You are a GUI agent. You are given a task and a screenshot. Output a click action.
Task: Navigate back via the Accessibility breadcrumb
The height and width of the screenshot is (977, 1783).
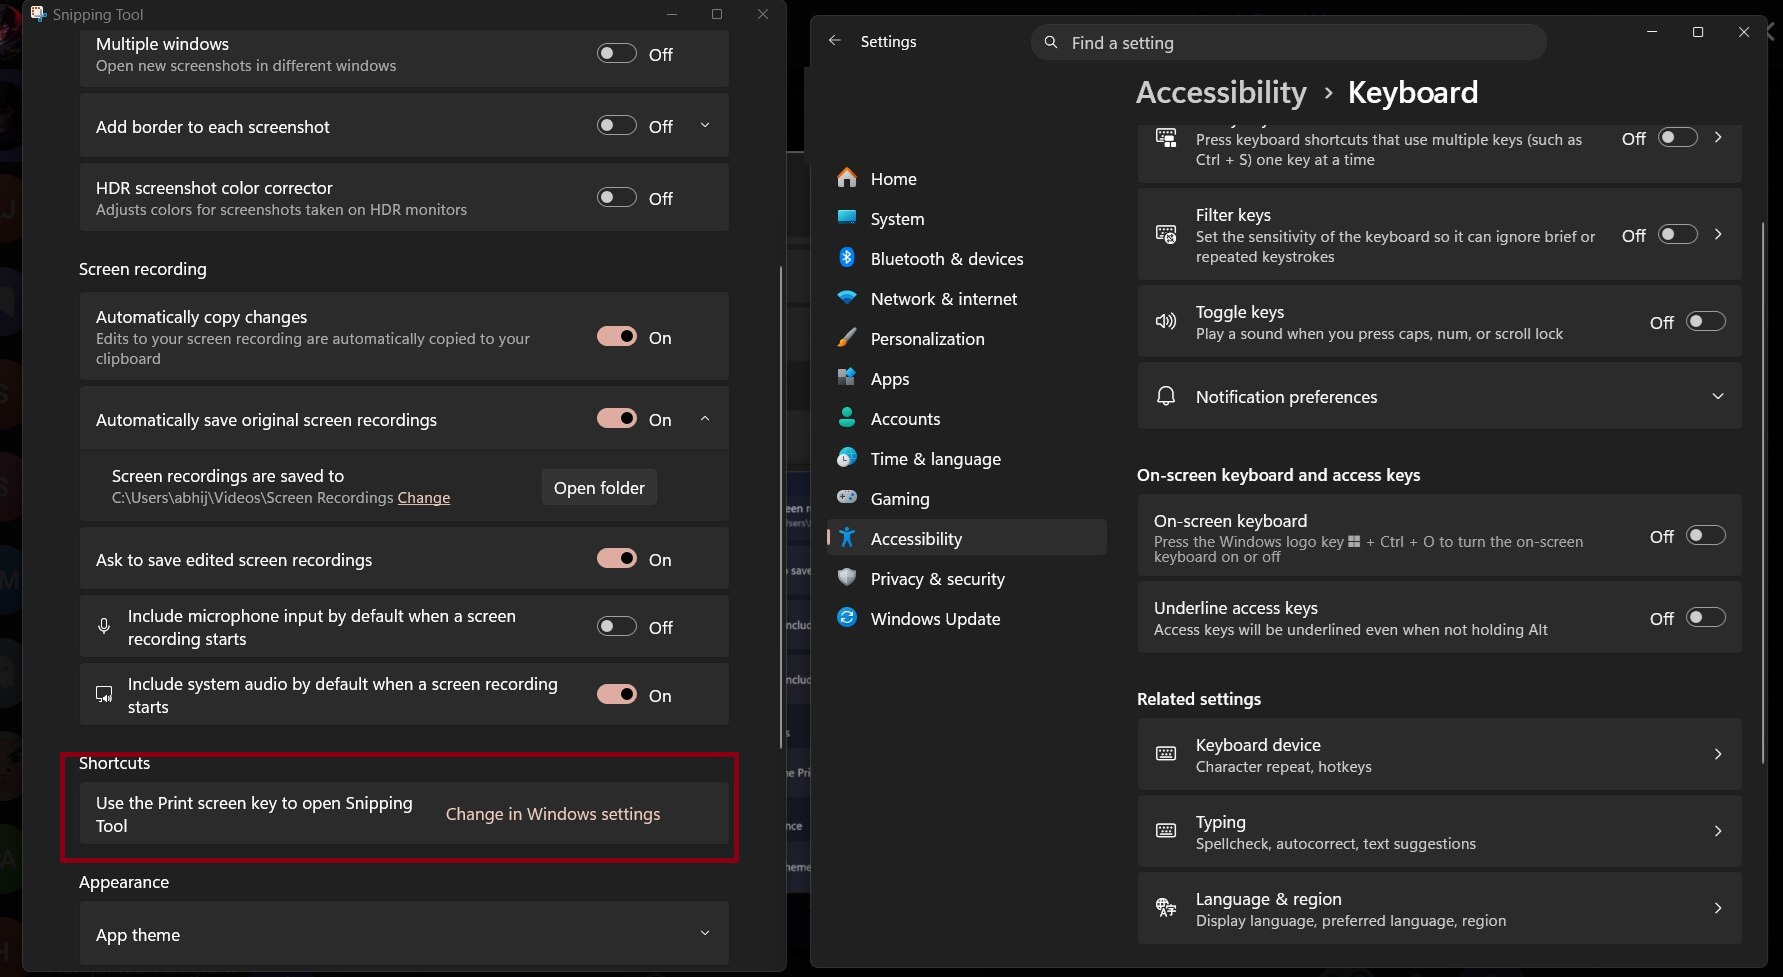click(x=1220, y=92)
